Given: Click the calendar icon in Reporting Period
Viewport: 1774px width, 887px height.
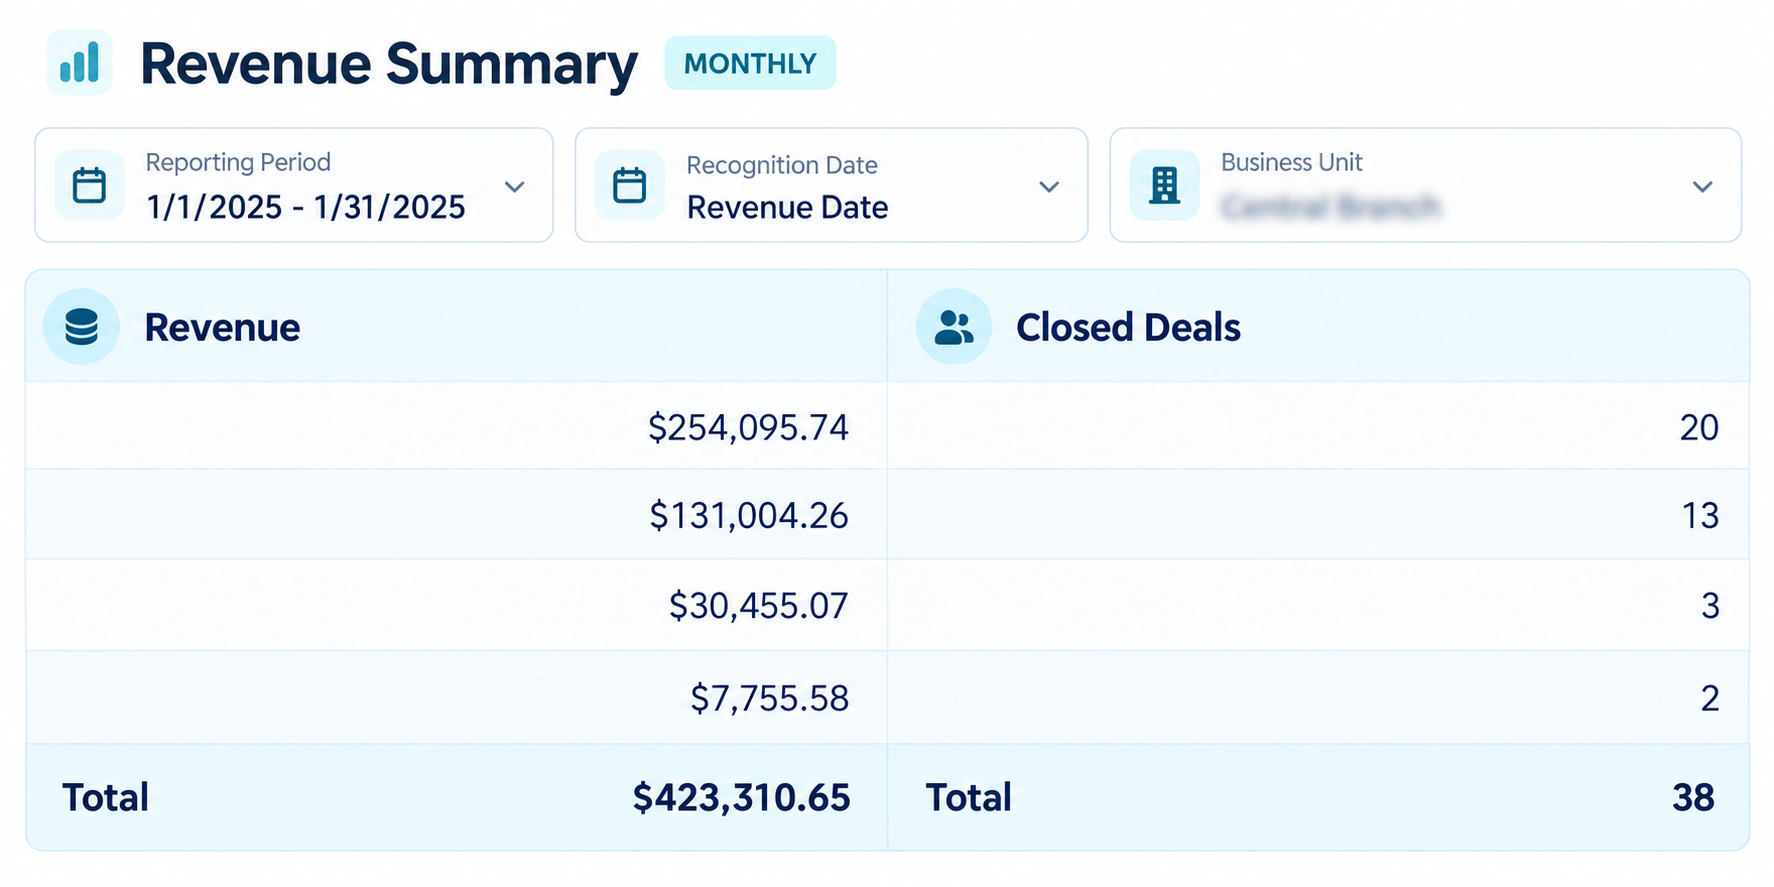Looking at the screenshot, I should tap(90, 185).
